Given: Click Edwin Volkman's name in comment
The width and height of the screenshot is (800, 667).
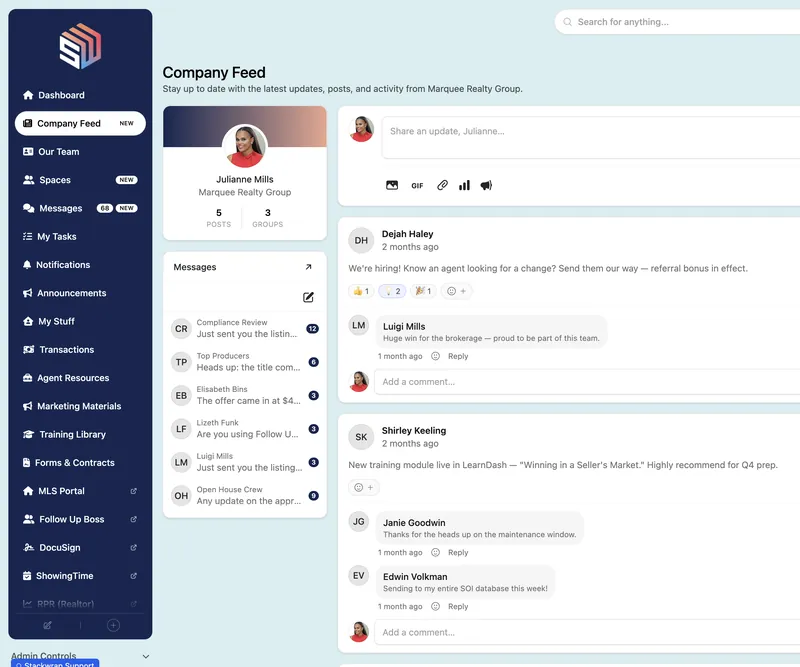Looking at the screenshot, I should [x=415, y=577].
